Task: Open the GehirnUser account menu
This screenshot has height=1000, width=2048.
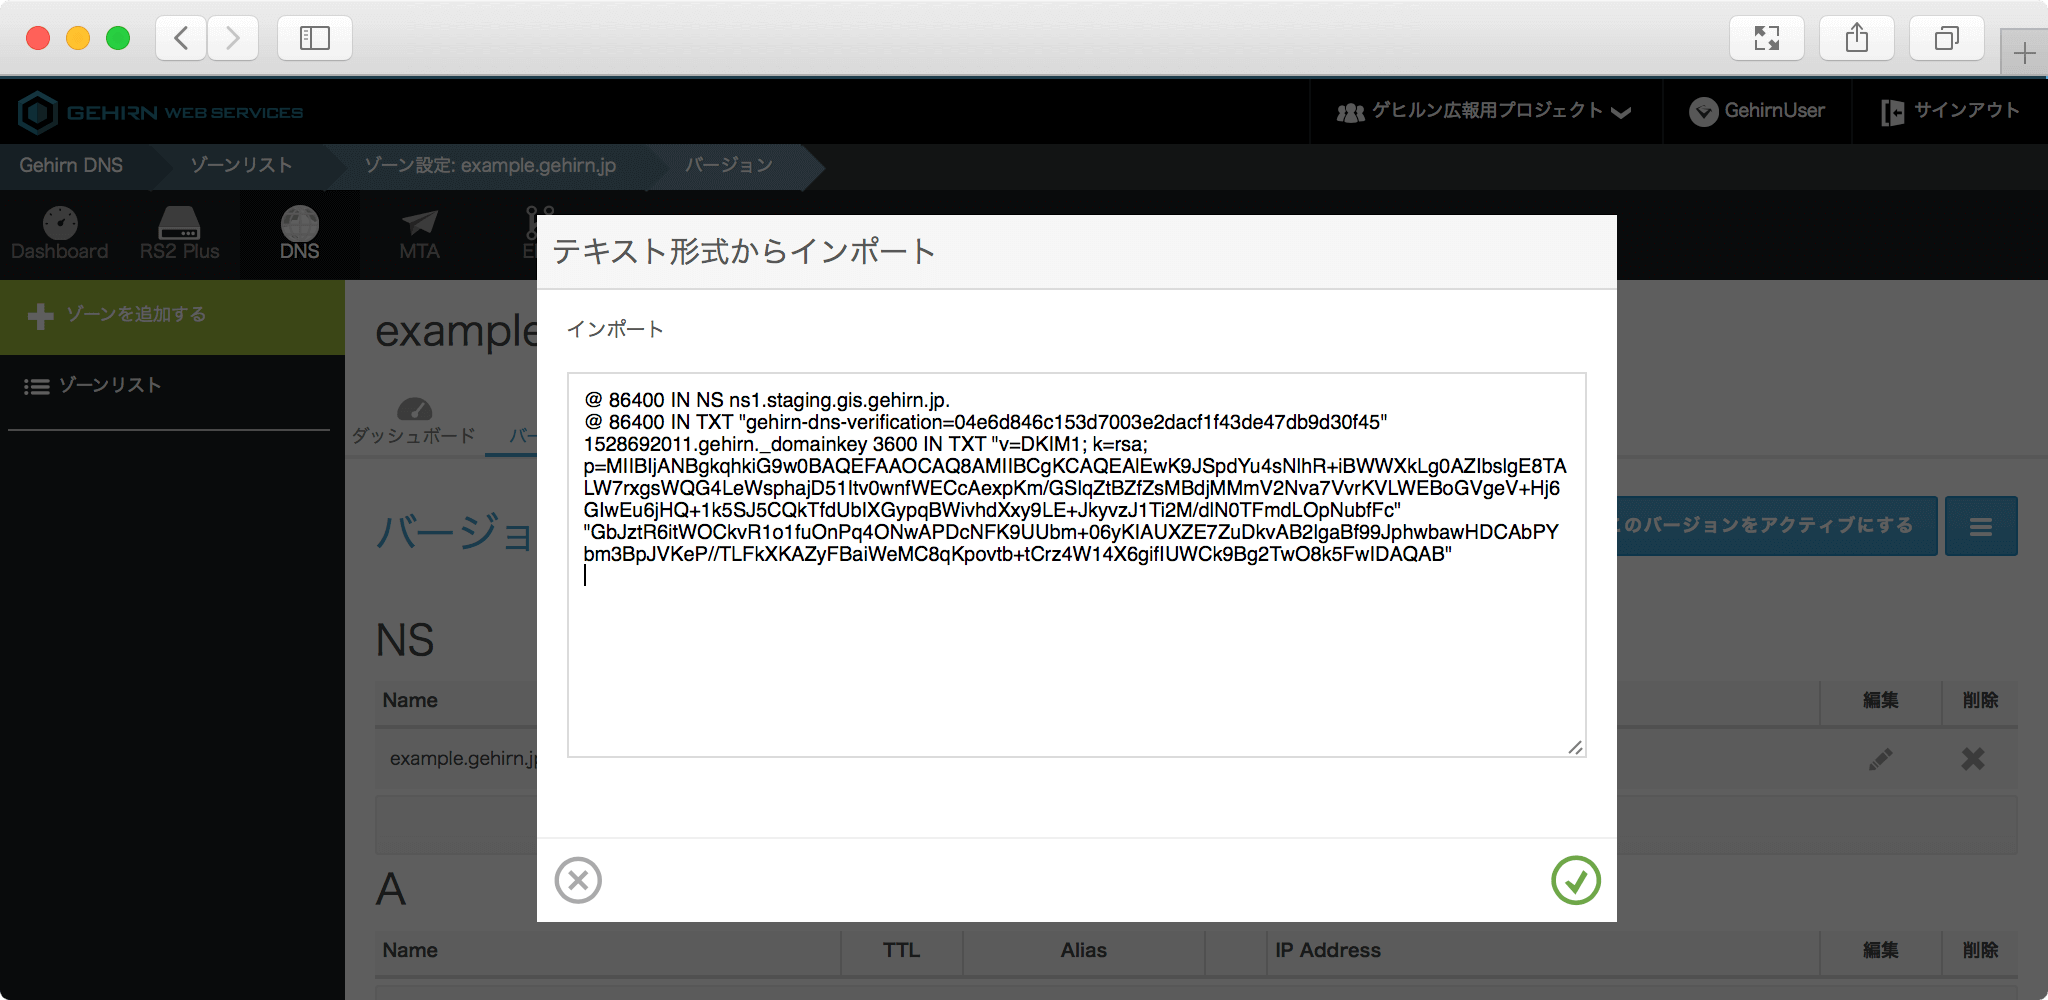Action: (x=1758, y=111)
